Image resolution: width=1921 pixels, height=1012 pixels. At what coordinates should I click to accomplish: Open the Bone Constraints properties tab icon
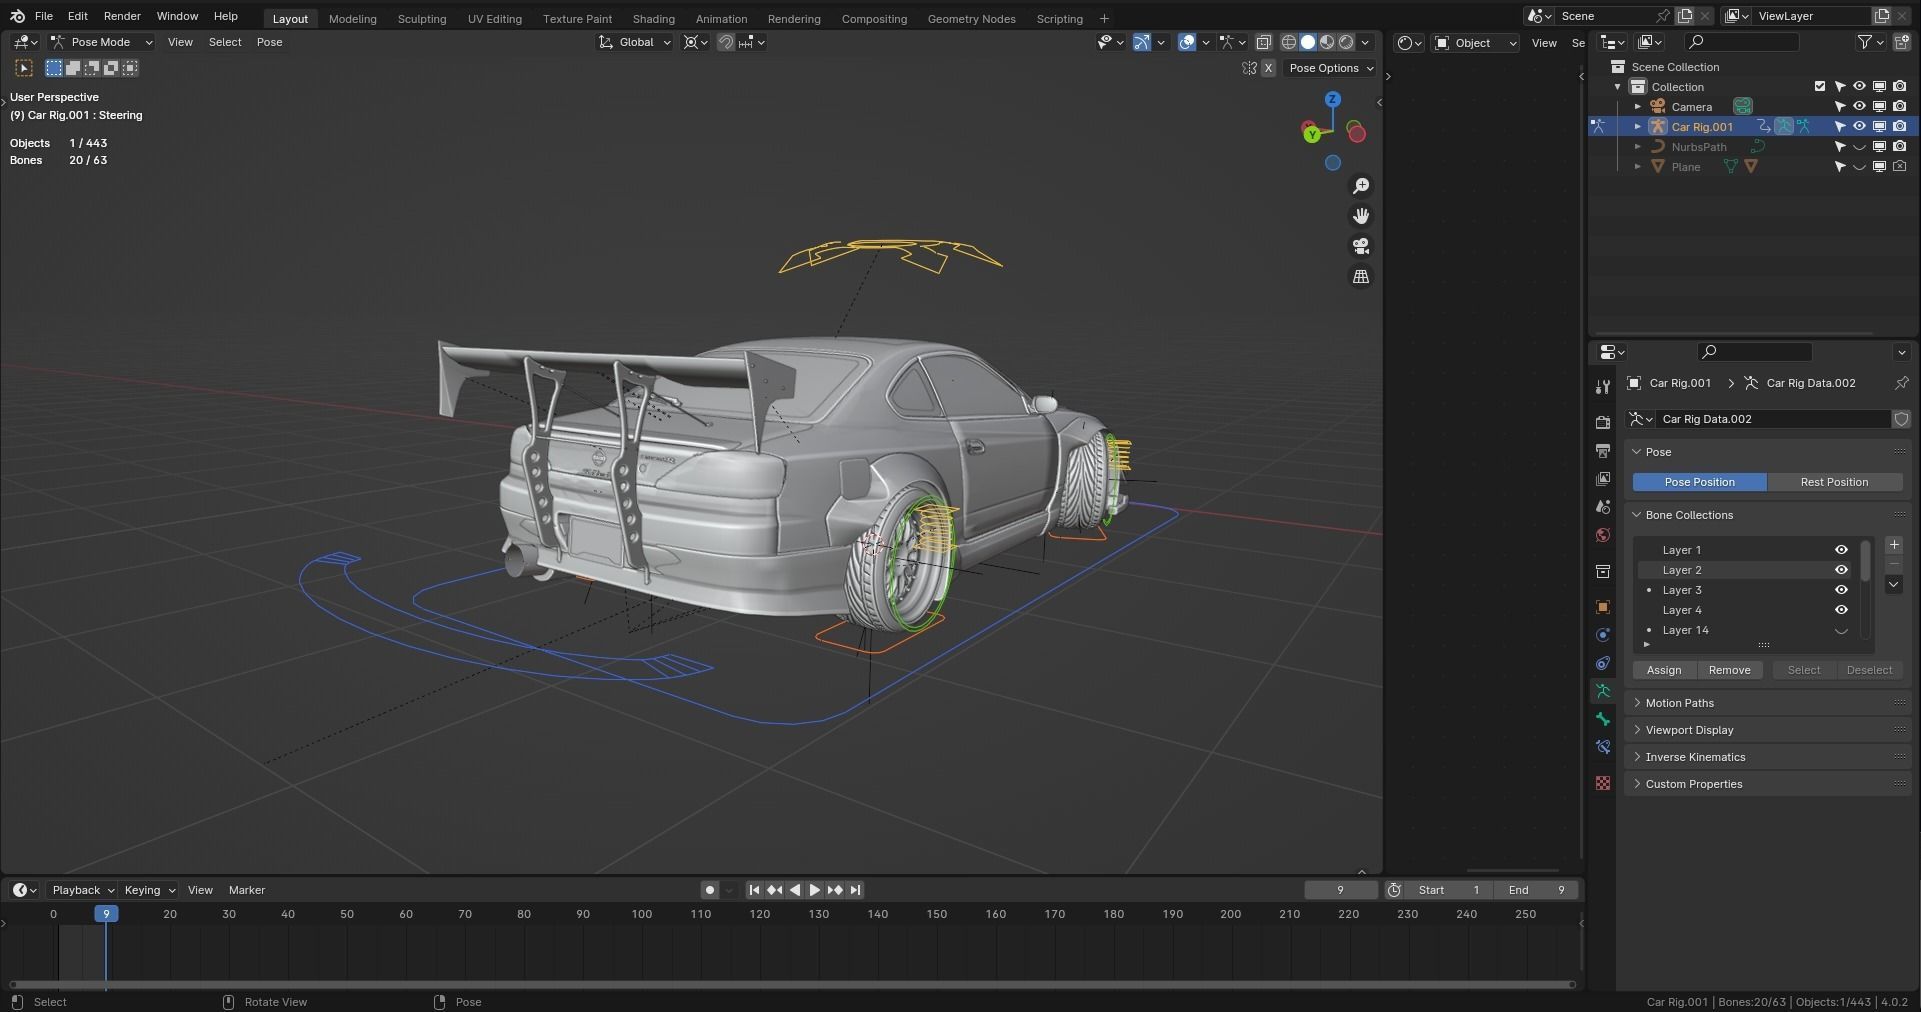[x=1603, y=747]
